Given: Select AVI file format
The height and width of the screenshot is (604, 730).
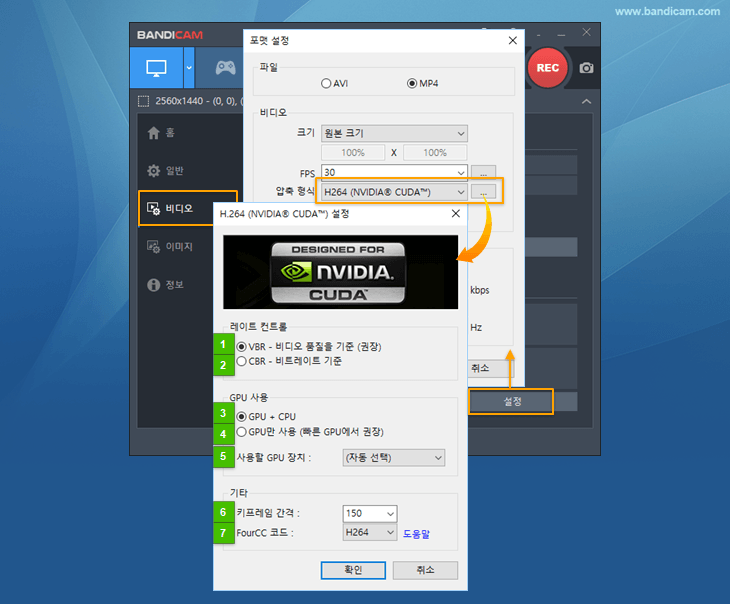Looking at the screenshot, I should coord(334,83).
